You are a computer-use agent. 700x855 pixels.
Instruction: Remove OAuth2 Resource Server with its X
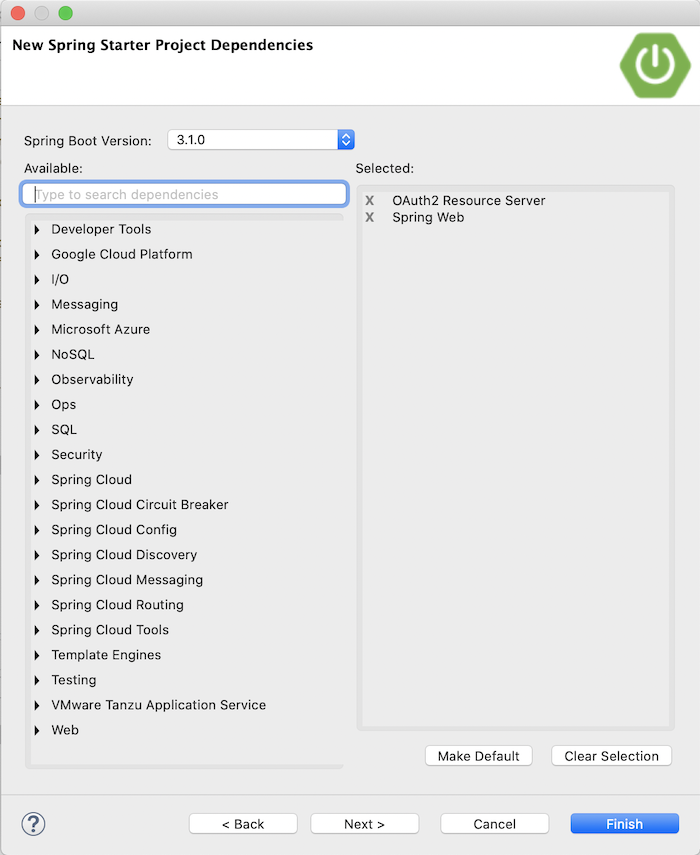point(370,201)
